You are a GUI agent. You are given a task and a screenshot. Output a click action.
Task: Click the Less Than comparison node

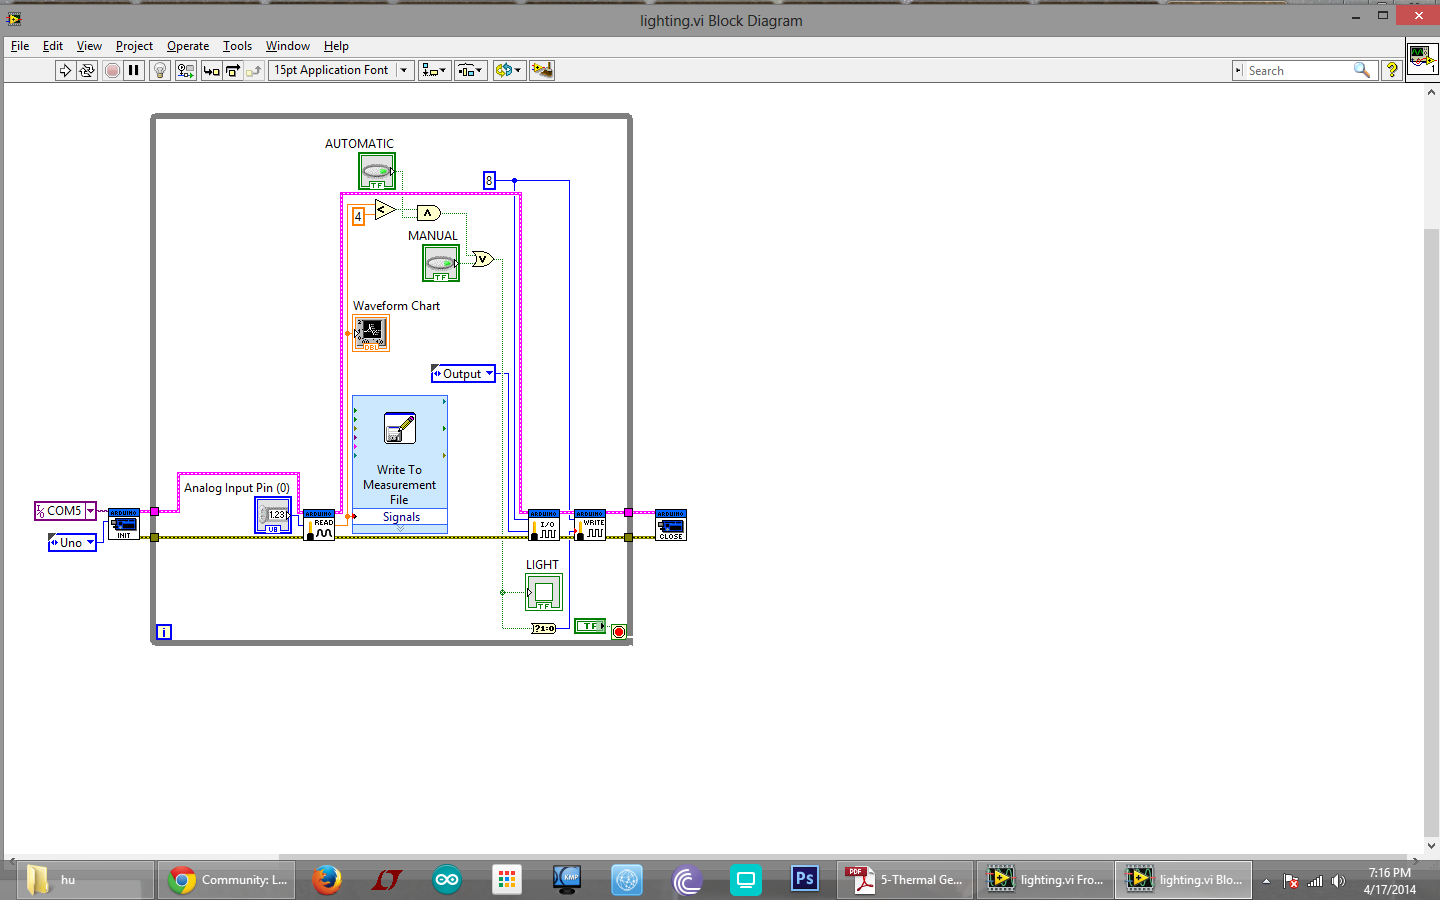coord(385,209)
